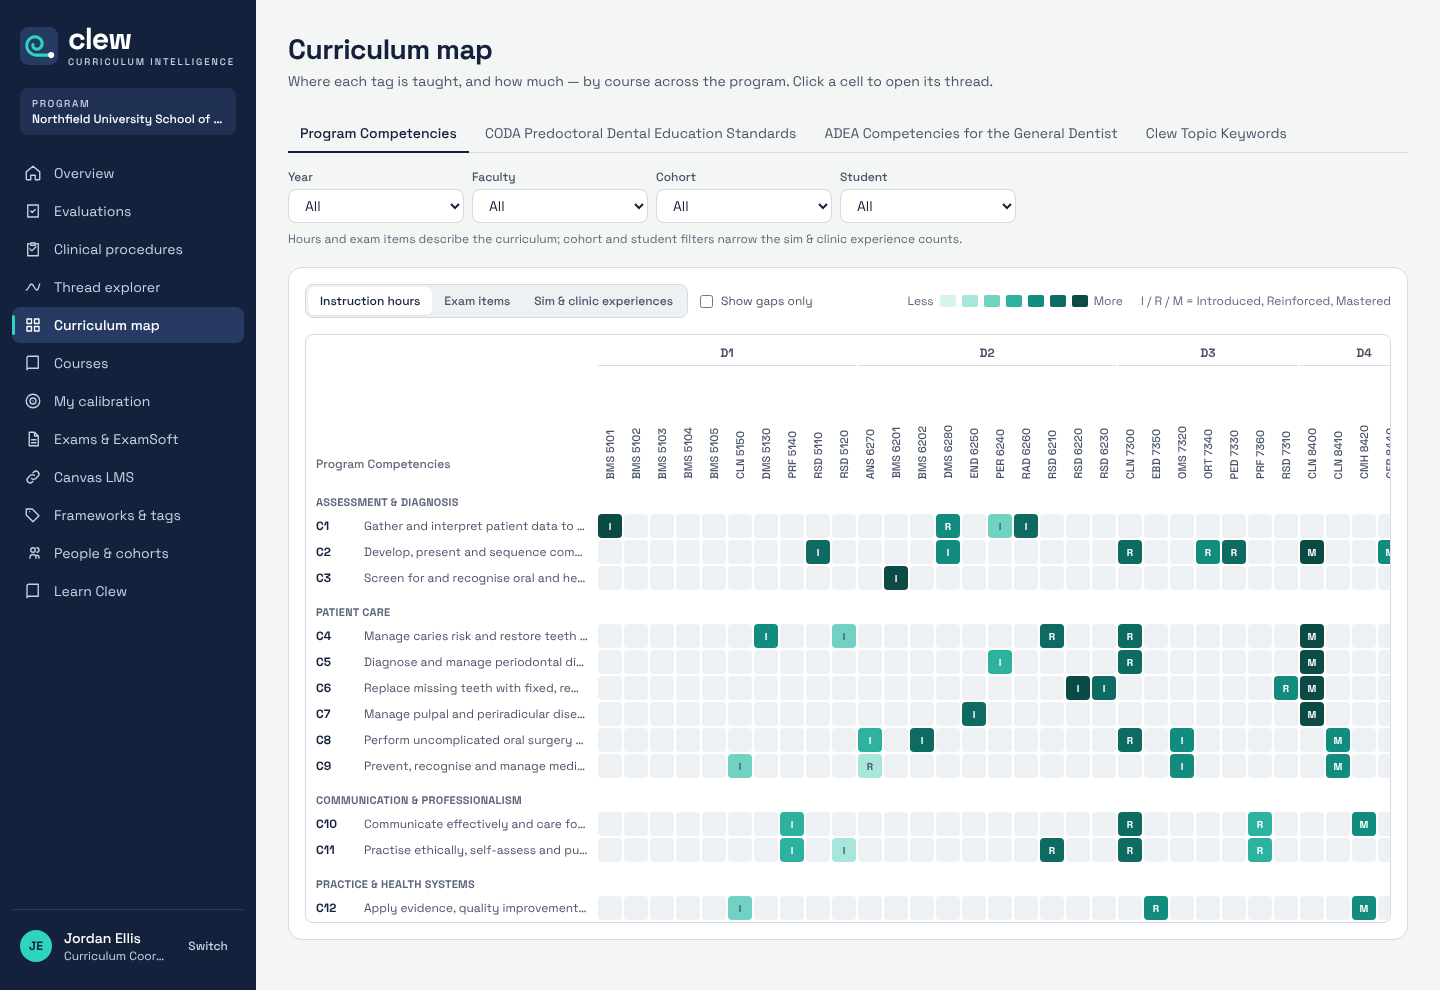Viewport: 1440px width, 990px height.
Task: Click the darkest legend swatch beside More
Action: 1080,301
